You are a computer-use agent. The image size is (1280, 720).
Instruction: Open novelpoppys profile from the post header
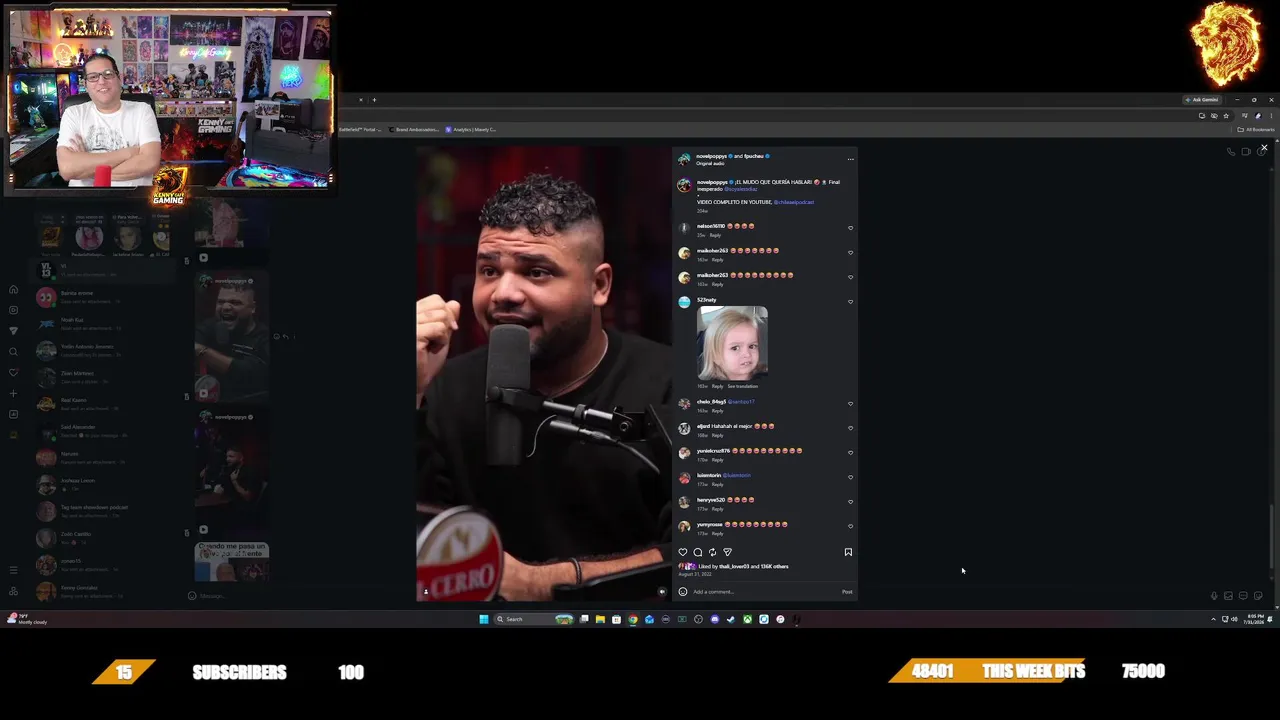[712, 156]
